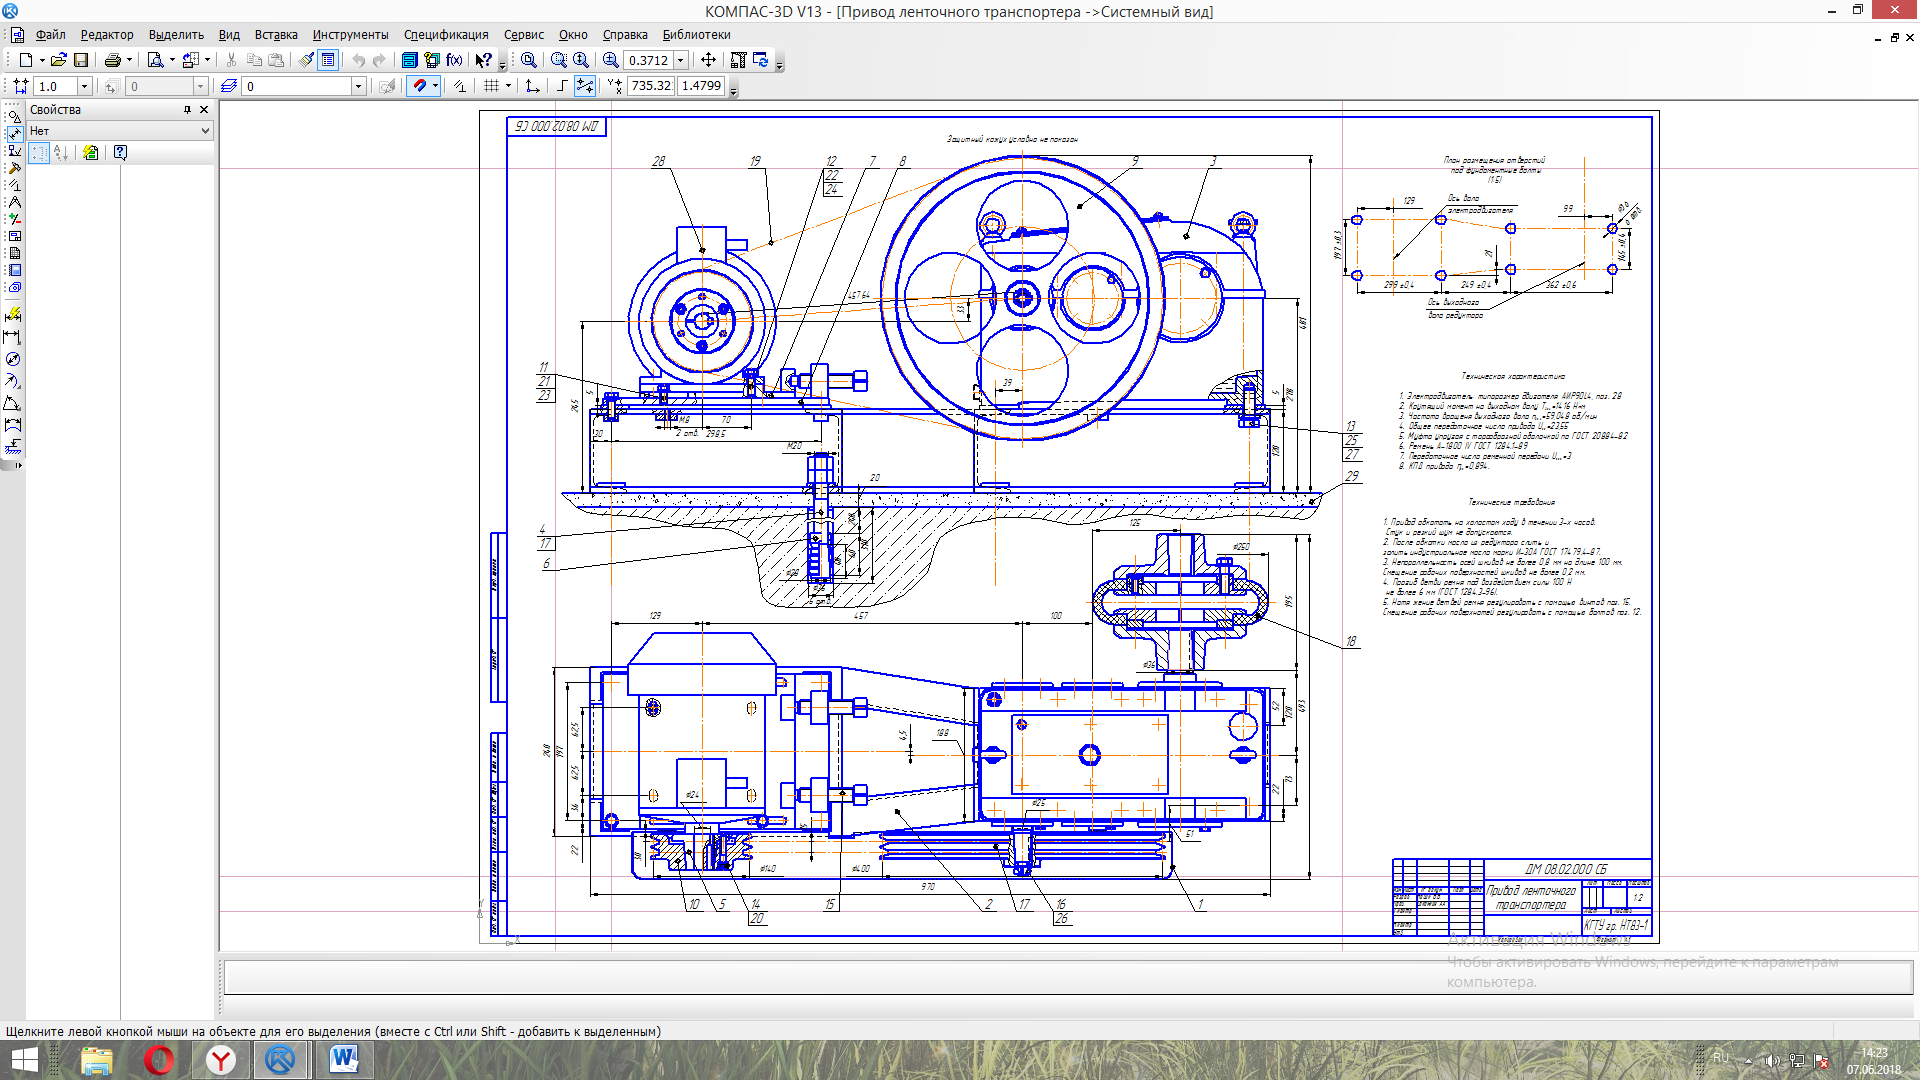Expand the 'Нет' properties dropdown
This screenshot has height=1080, width=1920.
point(205,131)
